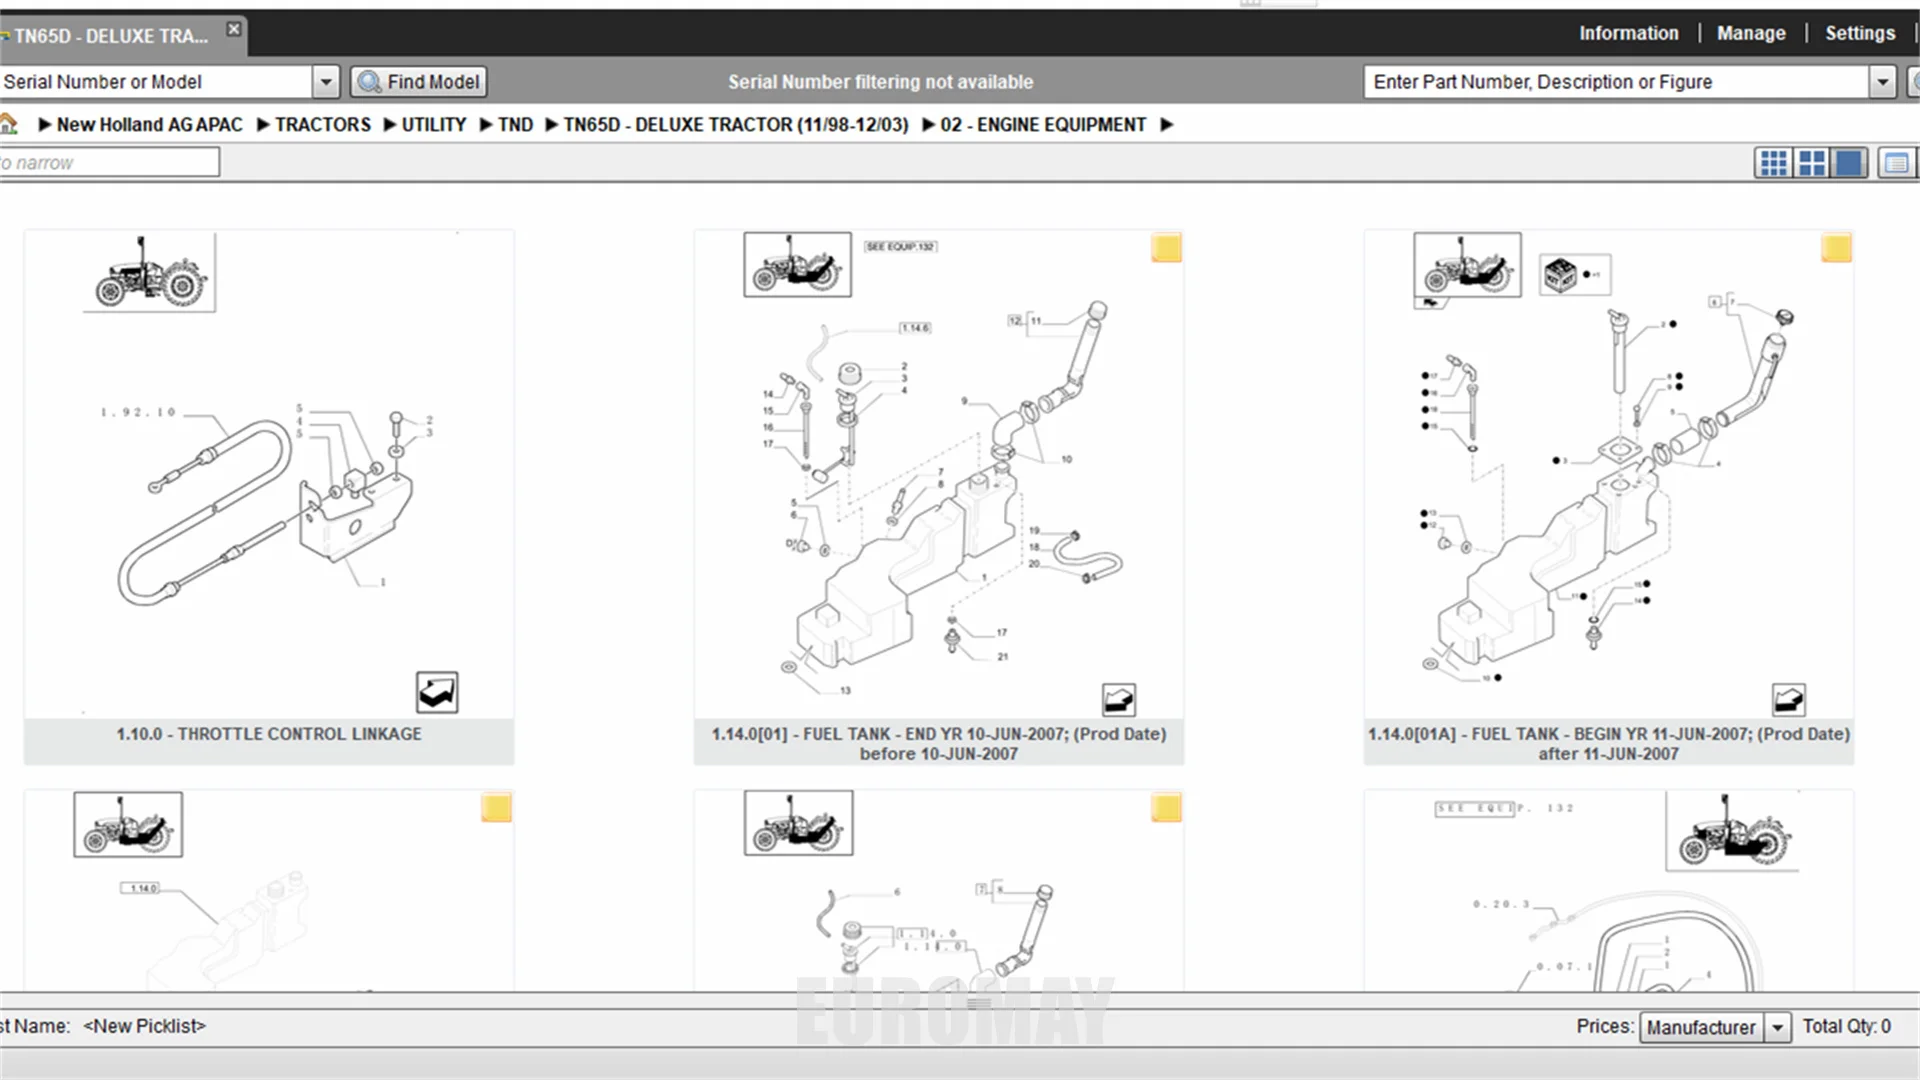This screenshot has width=1920, height=1080.
Task: Switch to the list view layout
Action: pos(1896,163)
